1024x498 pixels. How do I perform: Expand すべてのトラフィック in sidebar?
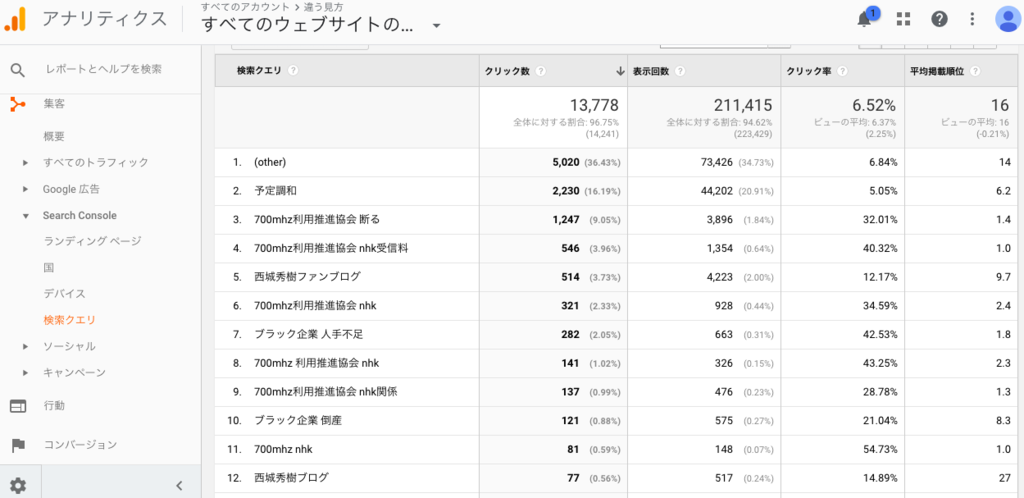click(x=25, y=163)
